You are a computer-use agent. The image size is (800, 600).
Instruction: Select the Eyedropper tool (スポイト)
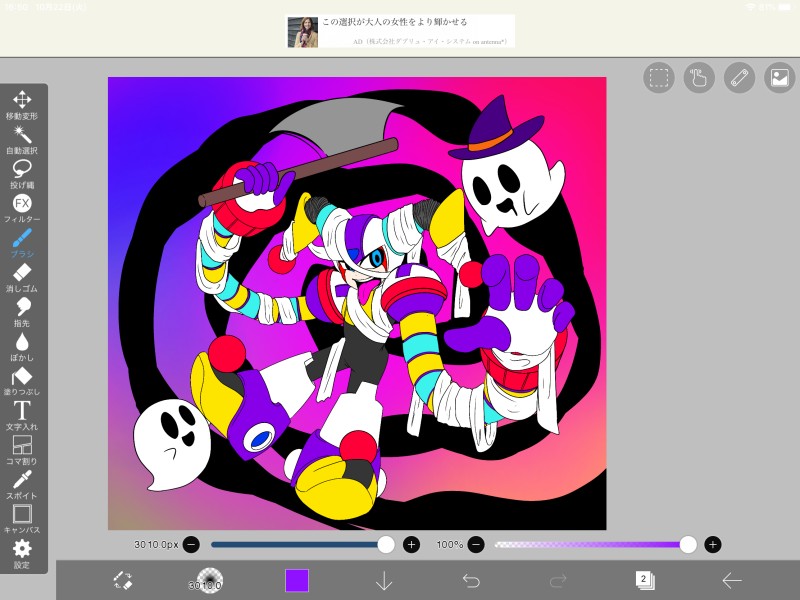pos(22,484)
